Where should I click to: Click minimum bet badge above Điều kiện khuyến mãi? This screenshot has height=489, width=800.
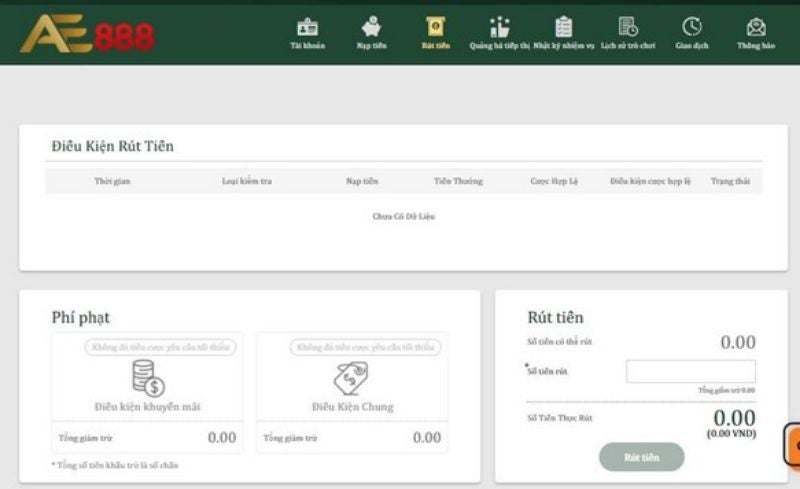[160, 347]
